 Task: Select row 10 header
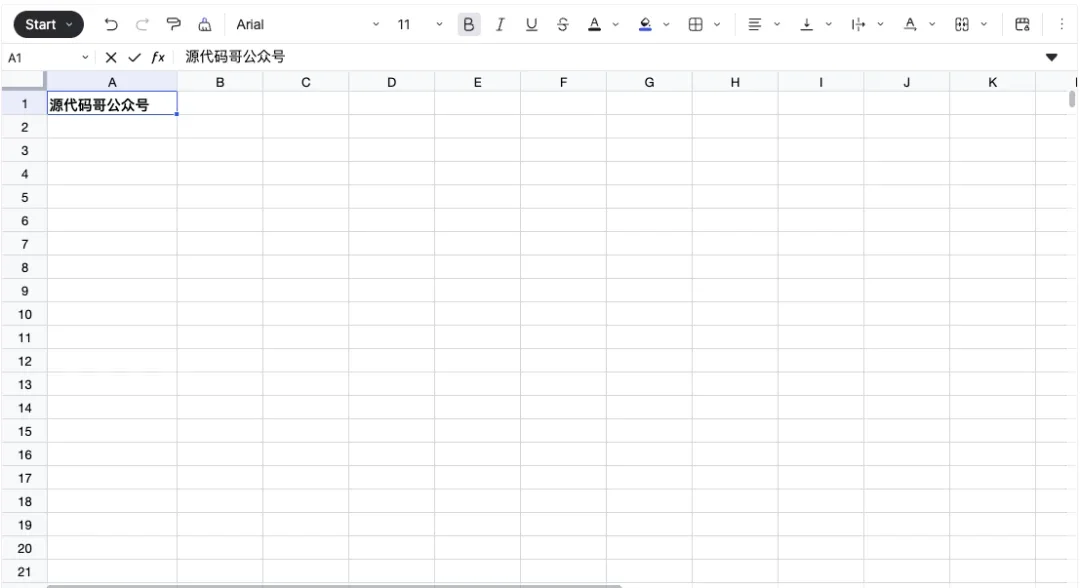[x=25, y=314]
